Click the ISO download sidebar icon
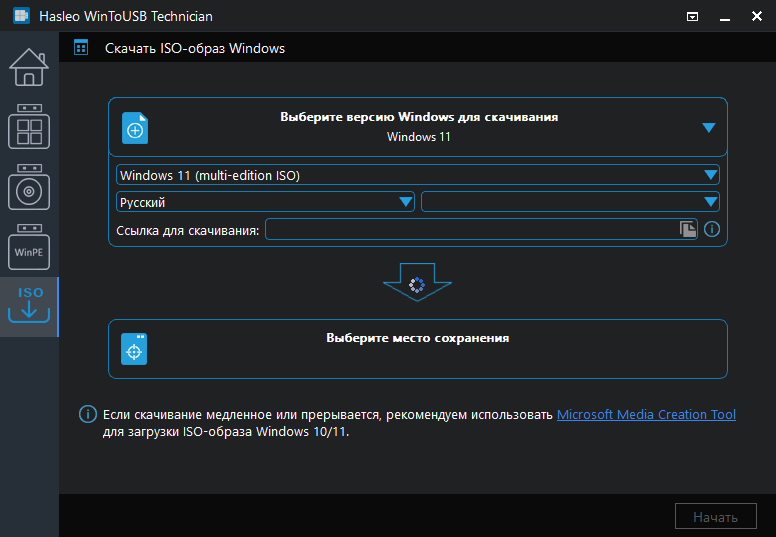The width and height of the screenshot is (776, 537). pyautogui.click(x=29, y=305)
